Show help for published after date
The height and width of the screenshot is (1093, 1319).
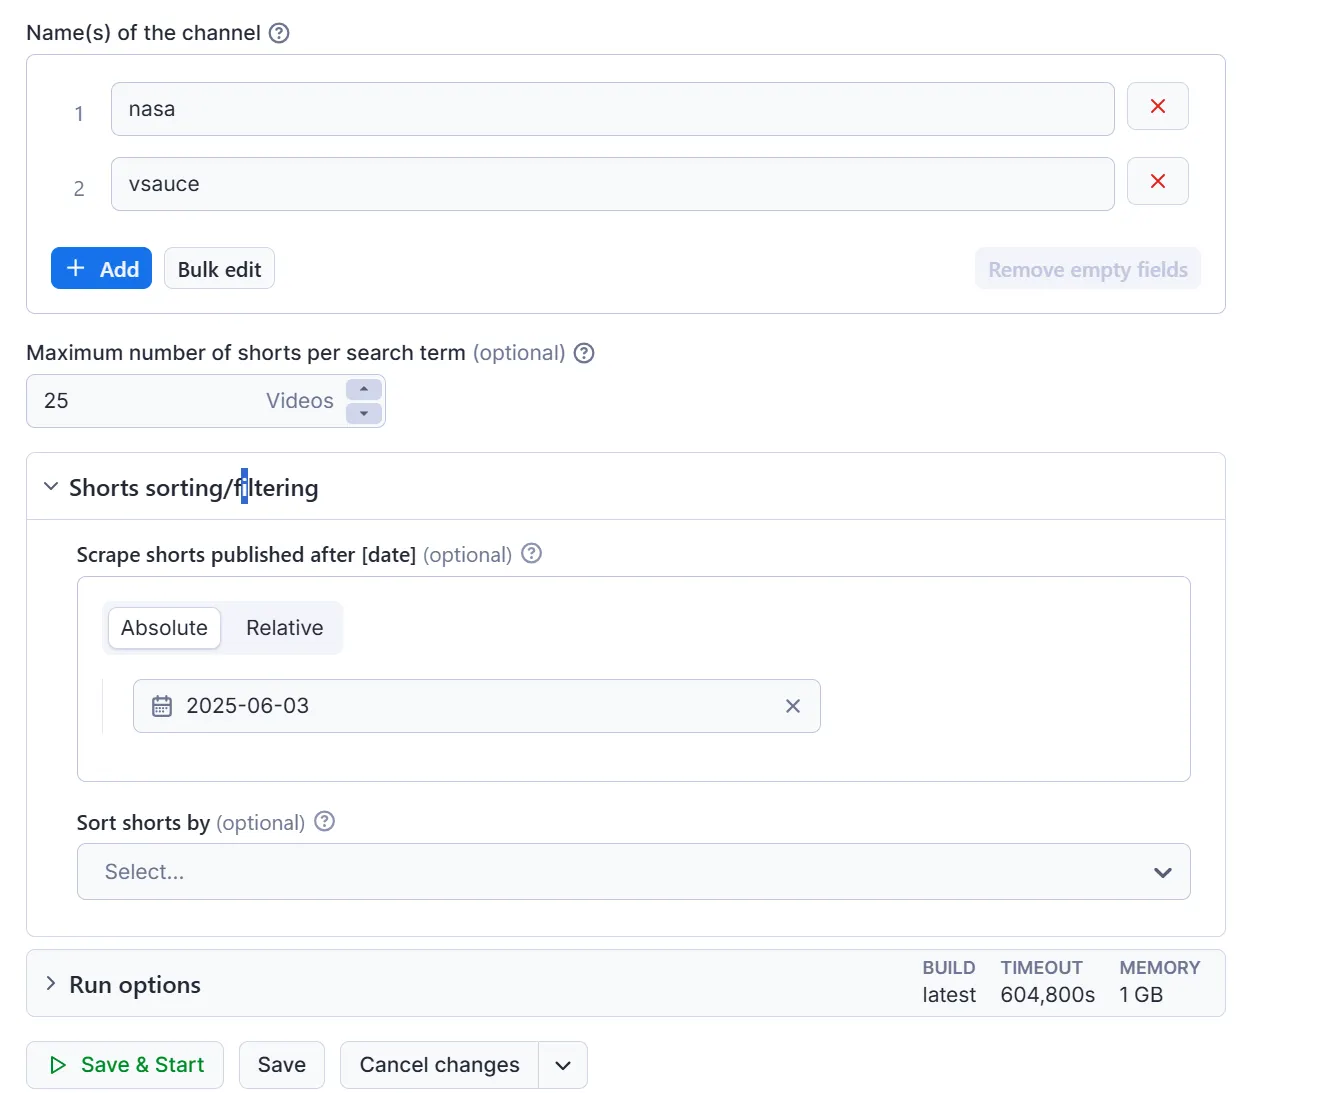[532, 553]
